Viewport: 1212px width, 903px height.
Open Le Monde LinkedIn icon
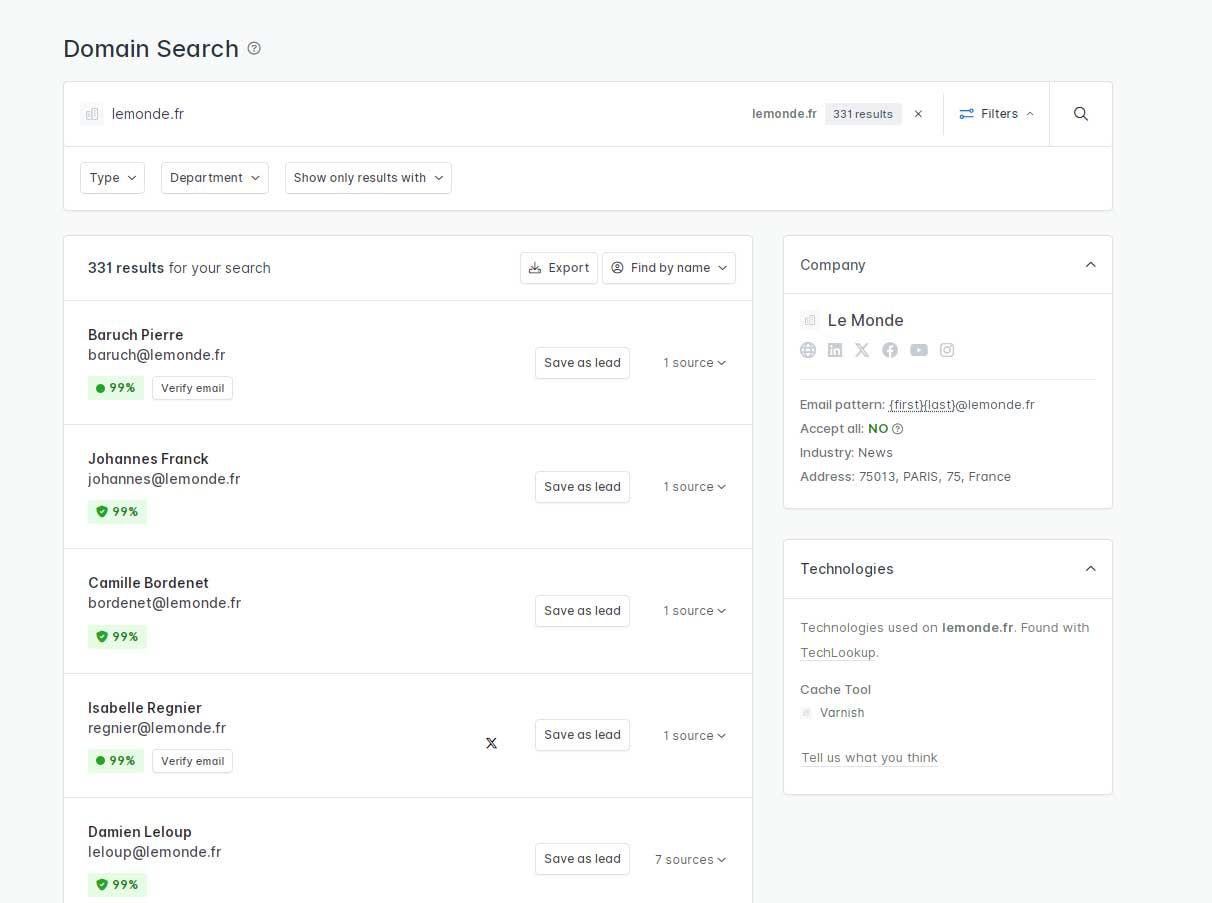pos(835,350)
